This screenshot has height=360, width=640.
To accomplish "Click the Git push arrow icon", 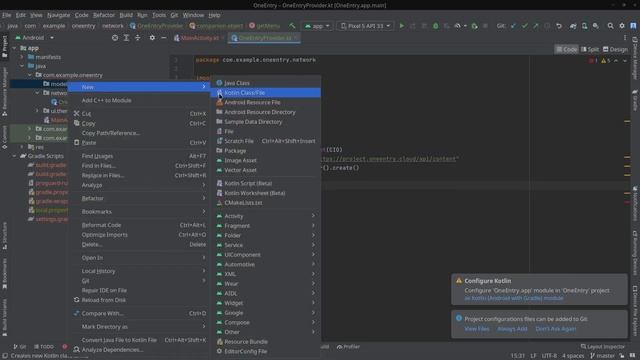I will pyautogui.click(x=536, y=26).
